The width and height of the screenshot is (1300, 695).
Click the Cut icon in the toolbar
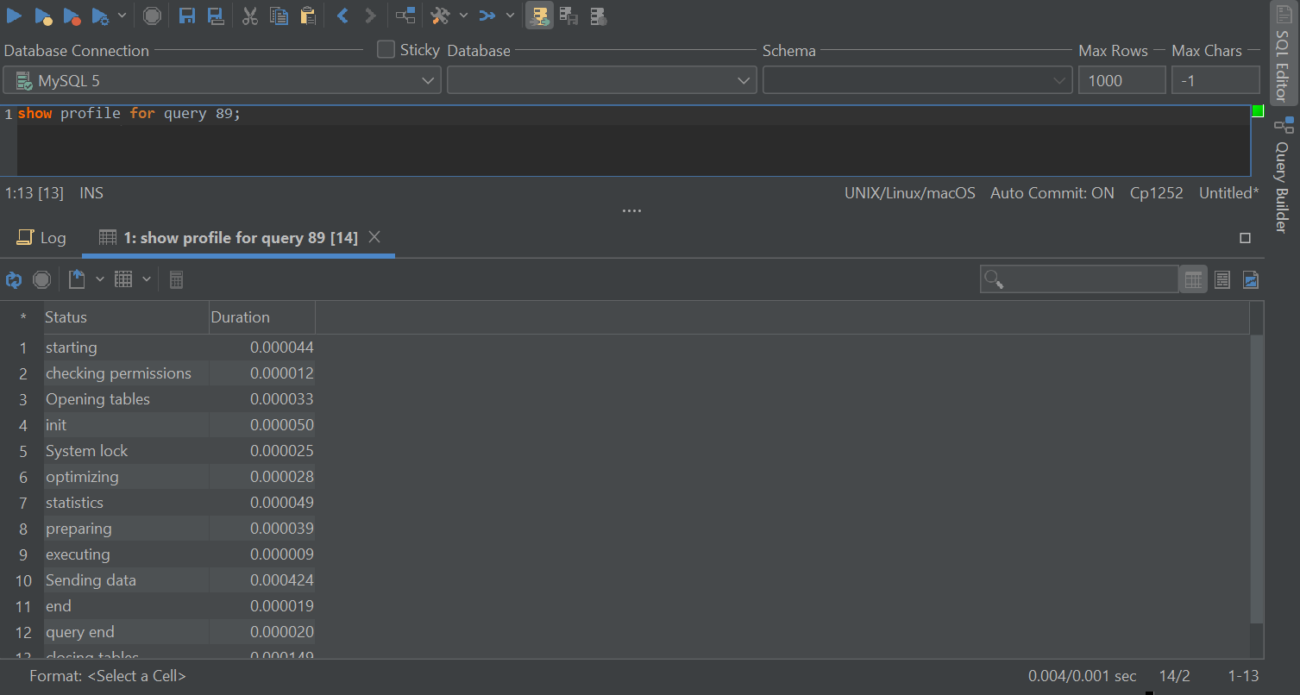(x=249, y=15)
